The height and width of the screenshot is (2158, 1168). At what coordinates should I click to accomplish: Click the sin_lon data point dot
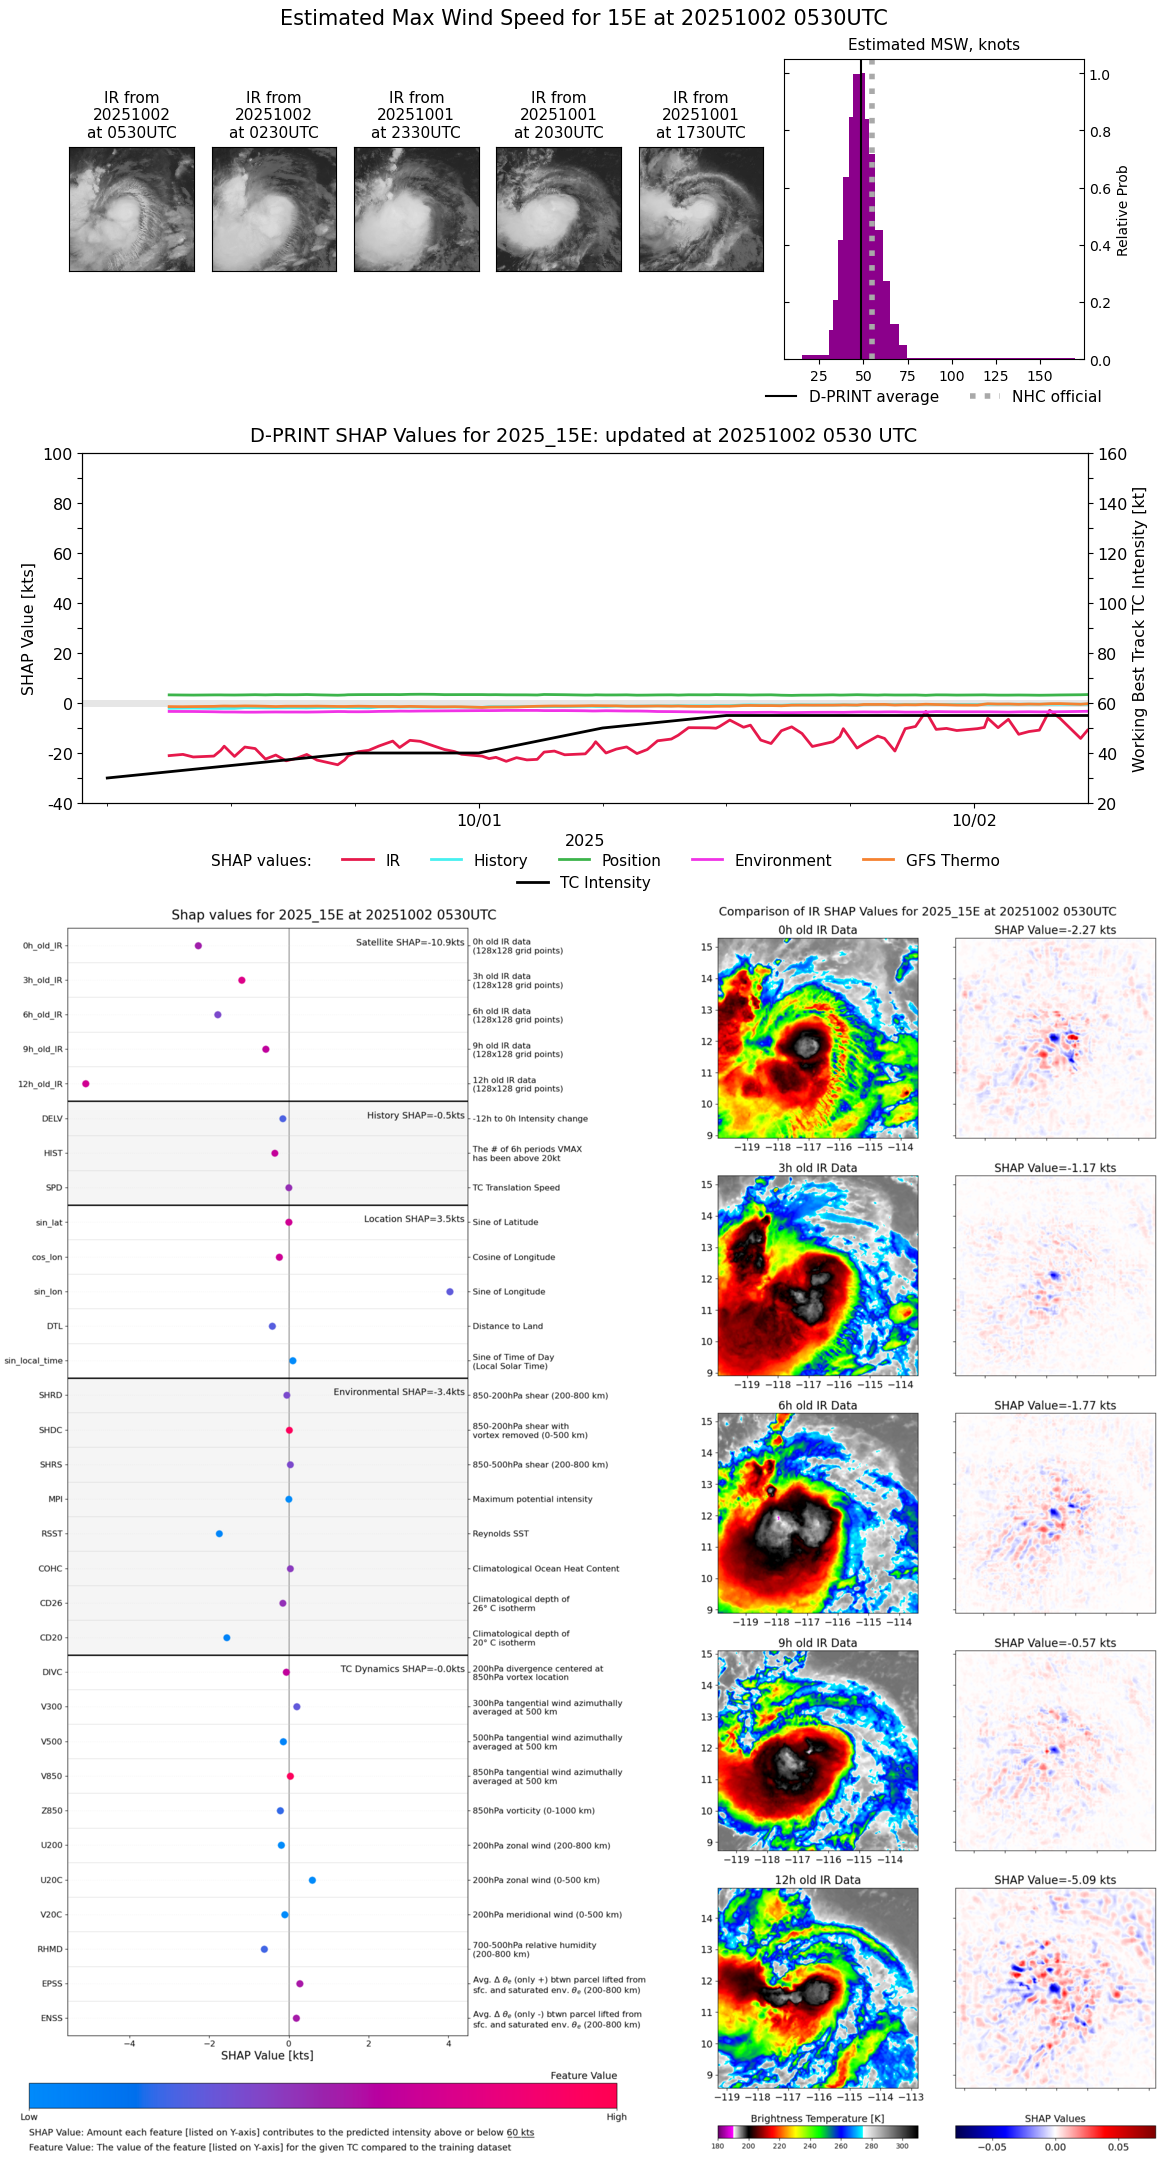(450, 1292)
